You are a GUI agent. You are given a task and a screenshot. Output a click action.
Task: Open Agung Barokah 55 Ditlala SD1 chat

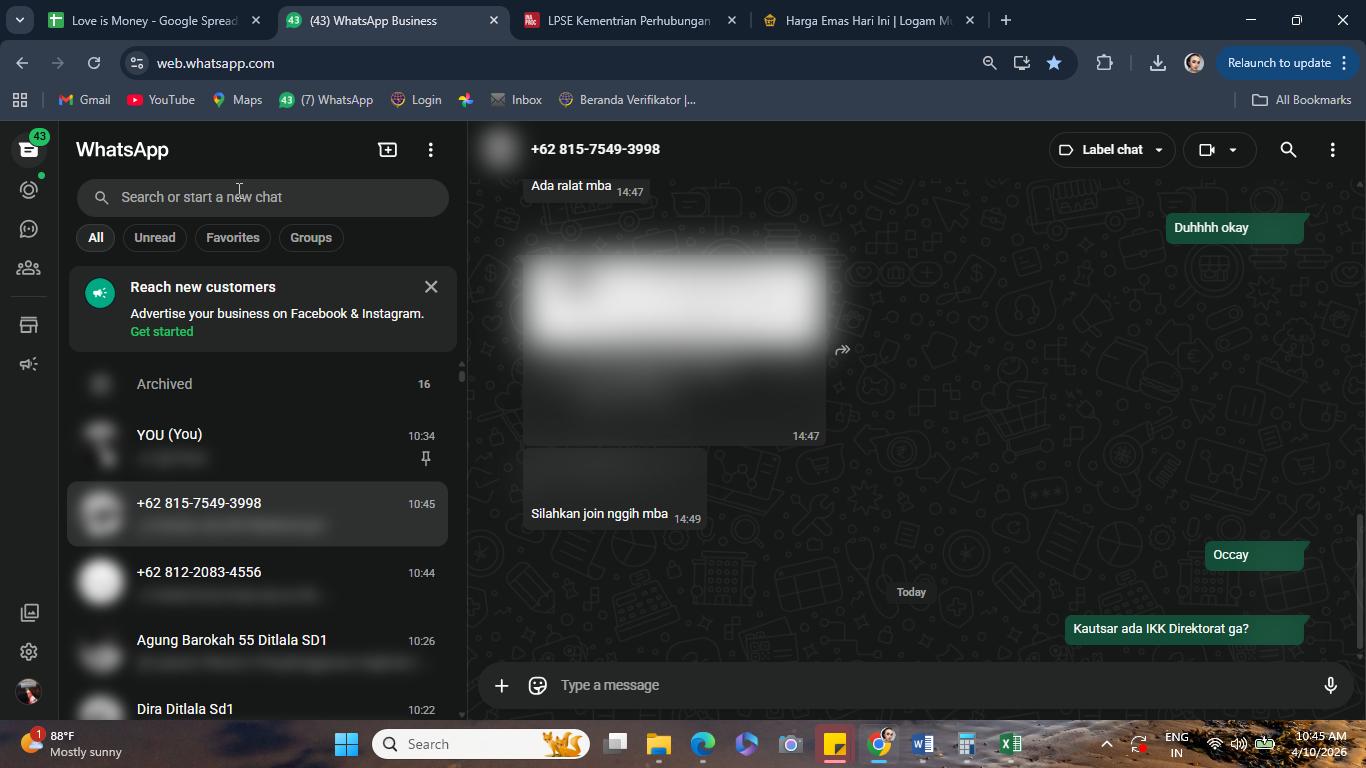coord(258,651)
